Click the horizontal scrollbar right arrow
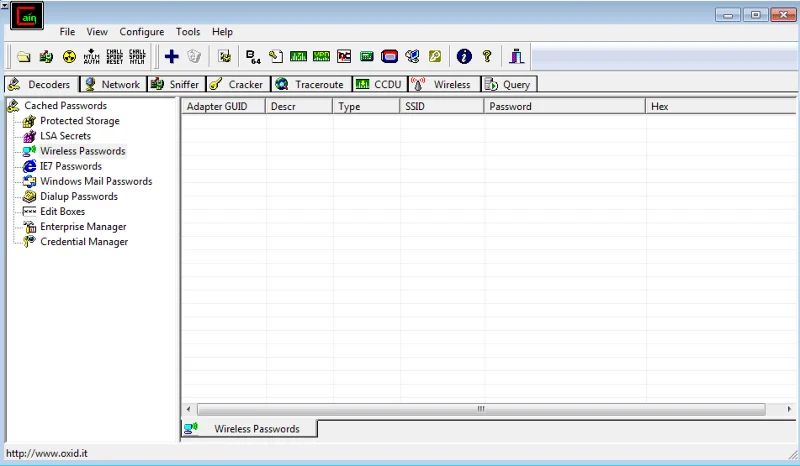 789,409
